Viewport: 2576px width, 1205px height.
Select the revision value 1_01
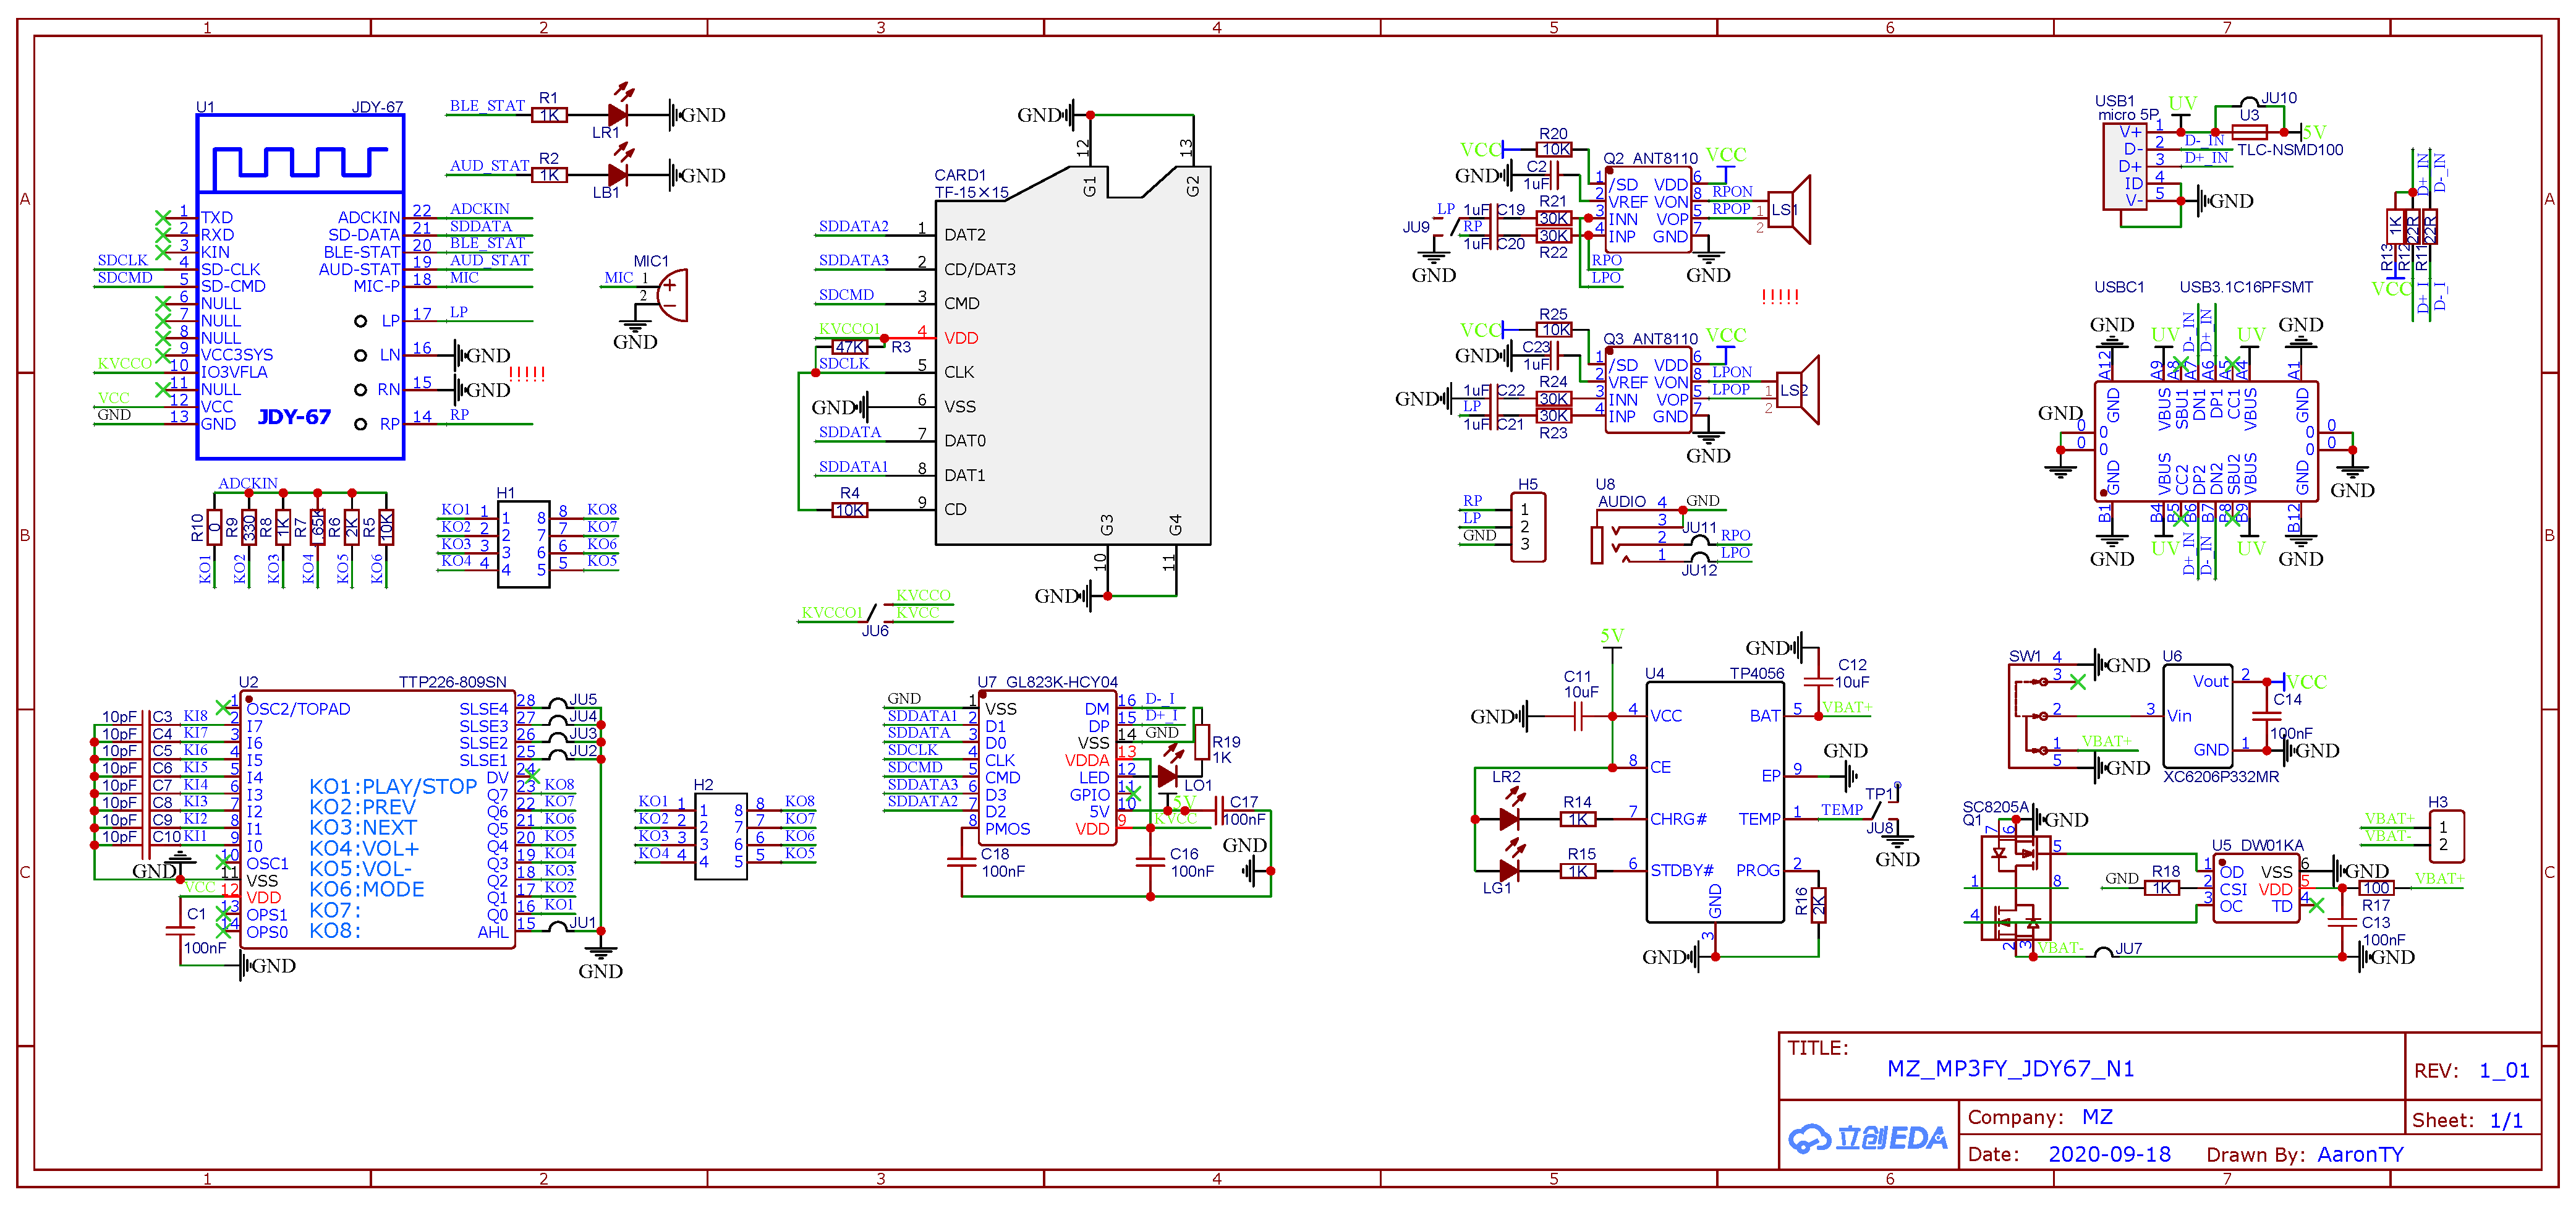click(2504, 1070)
